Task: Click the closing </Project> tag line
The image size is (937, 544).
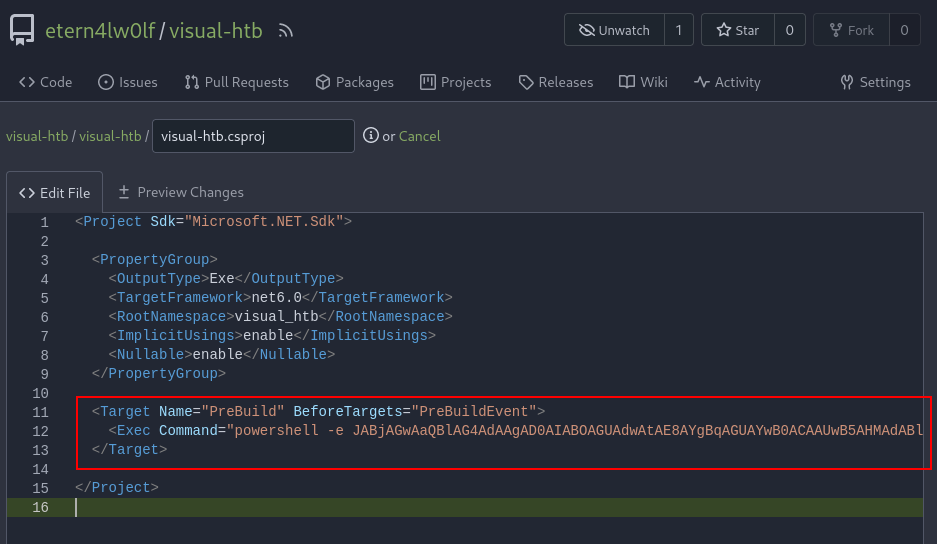Action: (x=117, y=487)
